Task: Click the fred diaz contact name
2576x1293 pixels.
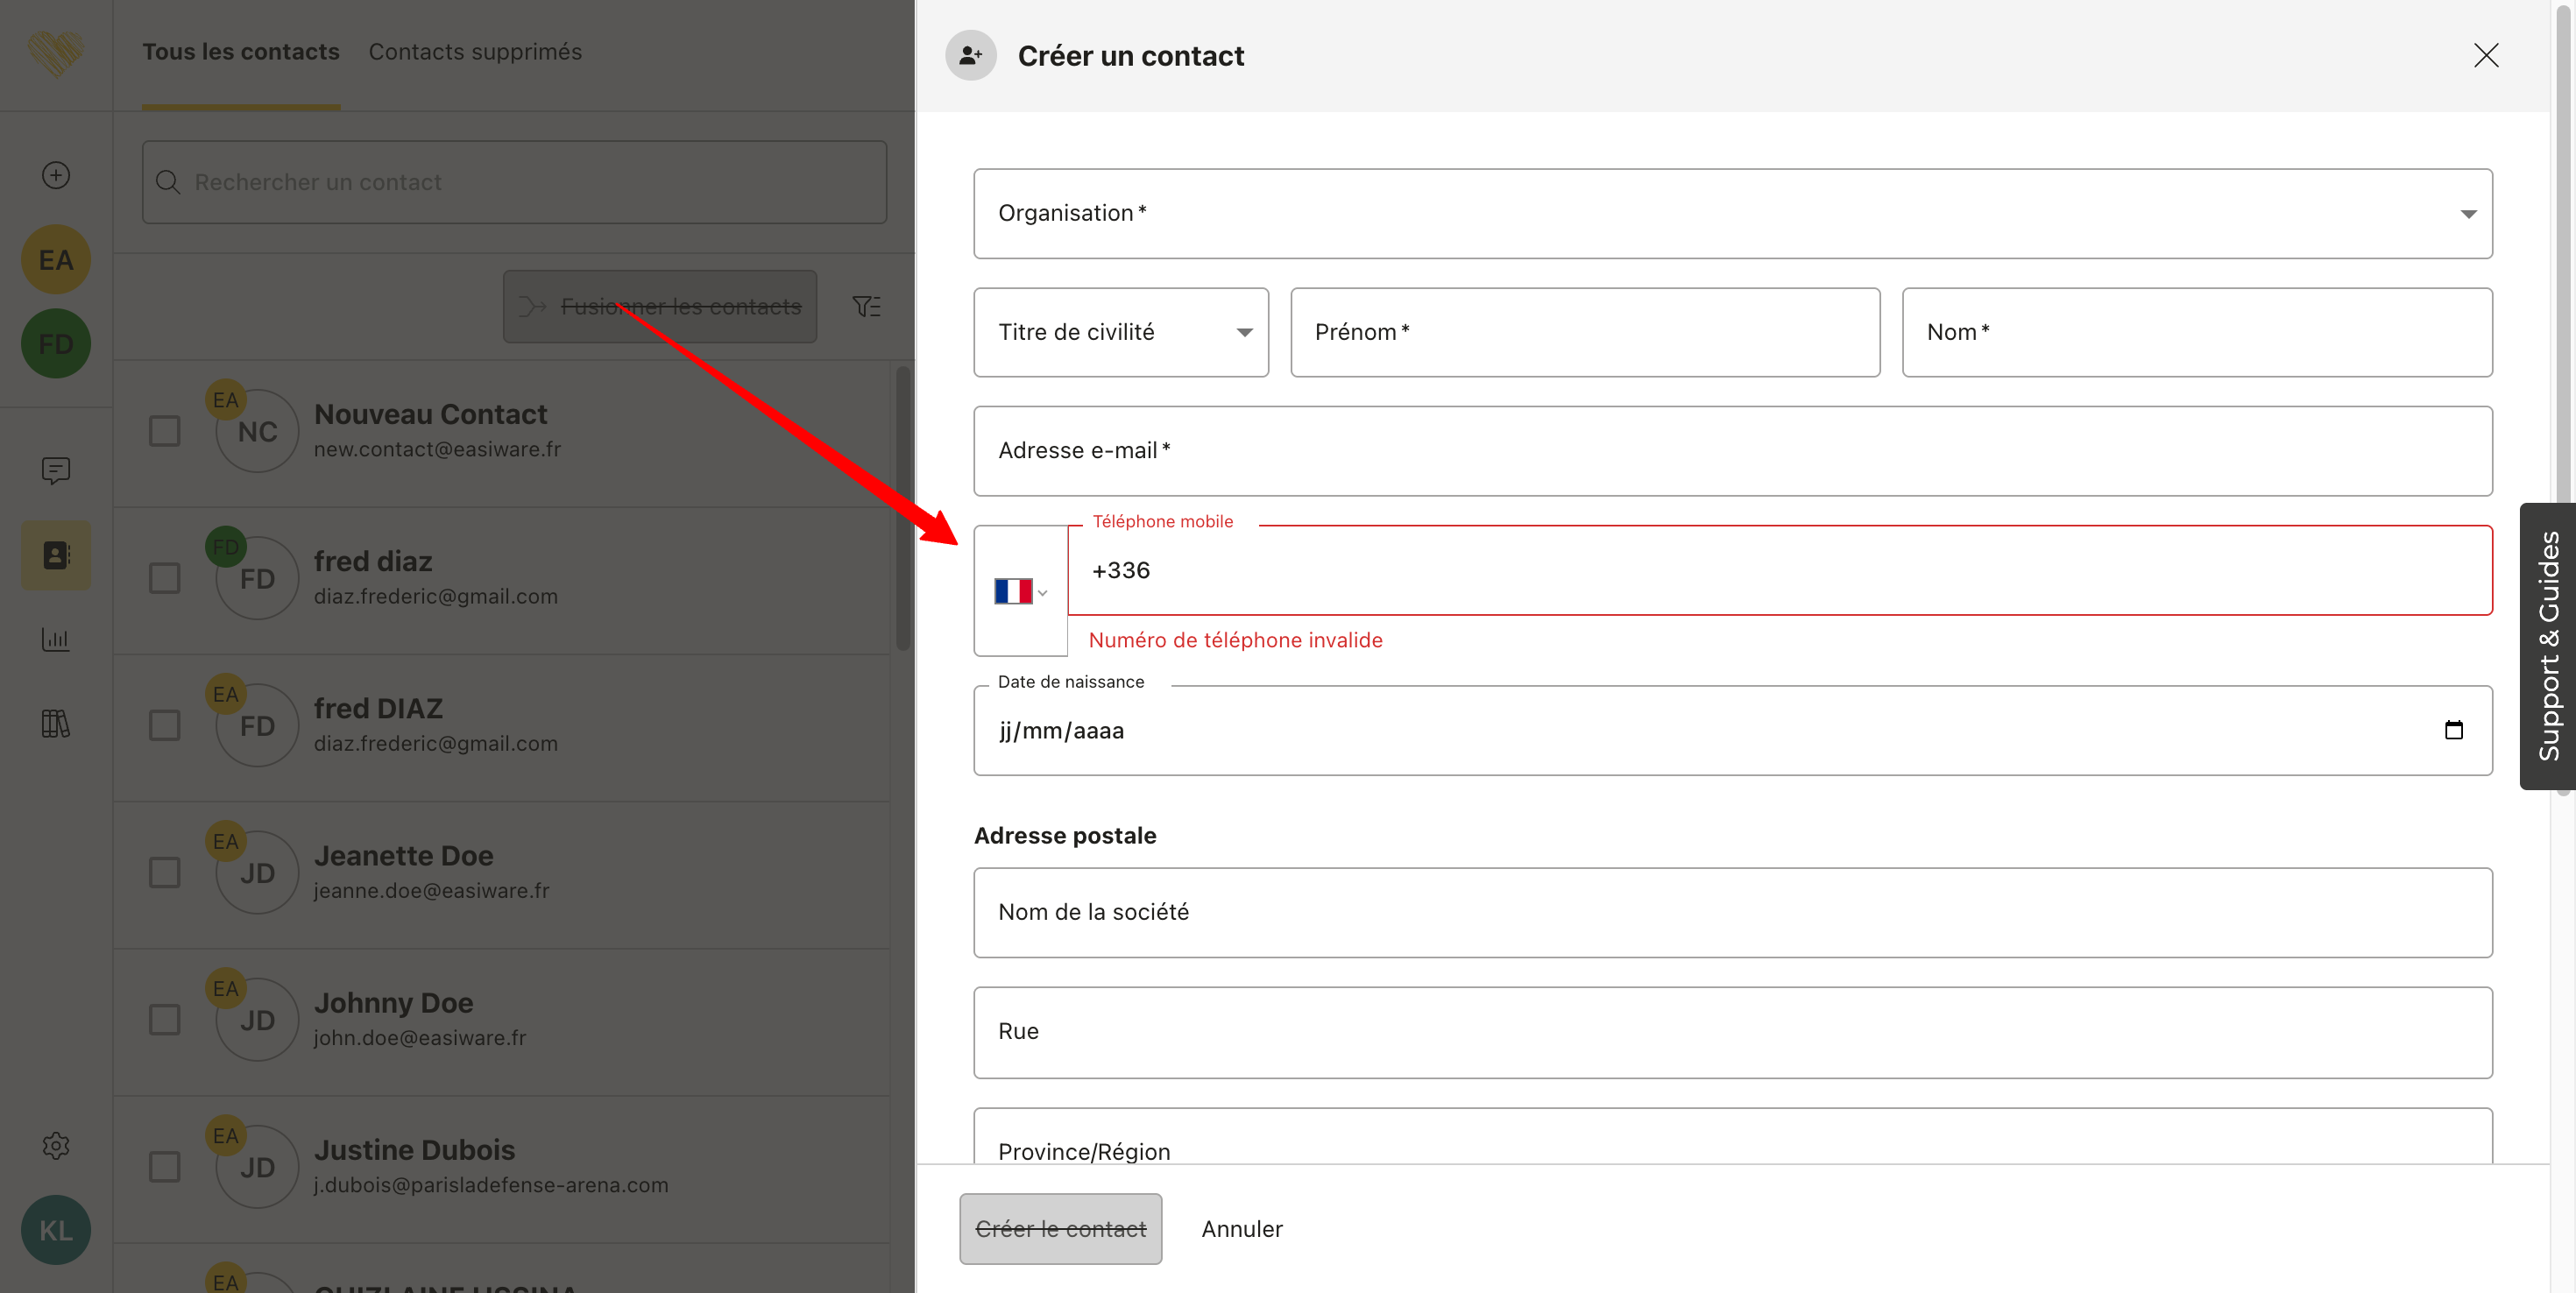Action: pyautogui.click(x=373, y=561)
